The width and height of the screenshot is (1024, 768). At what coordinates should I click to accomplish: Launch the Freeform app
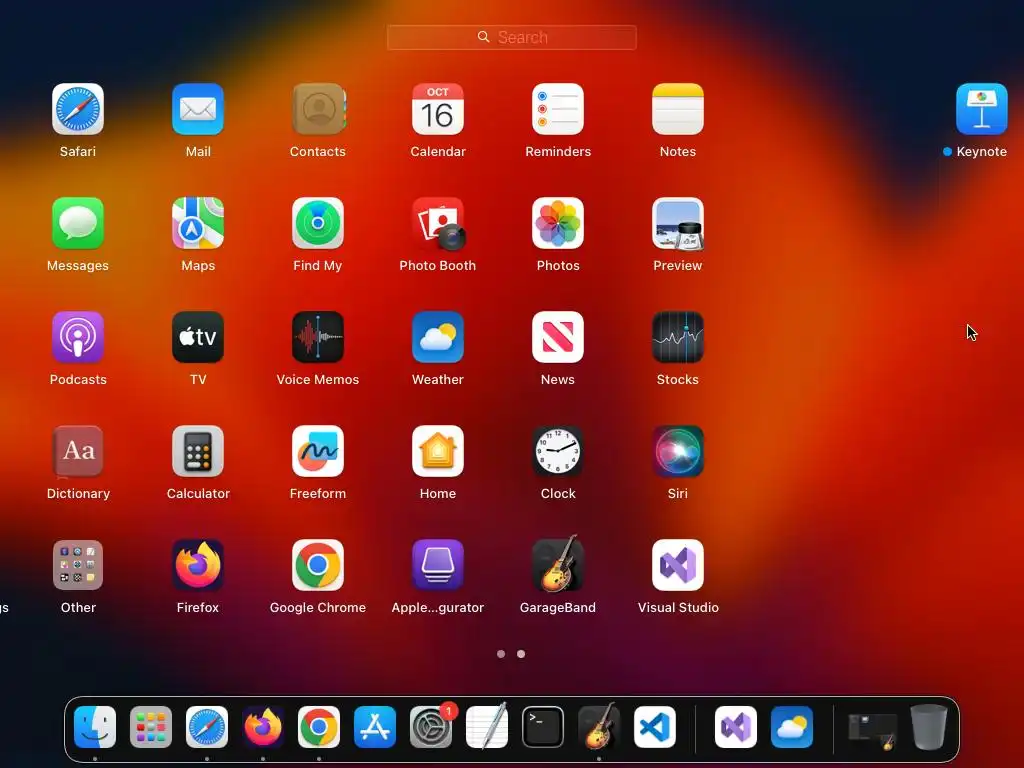pos(318,451)
